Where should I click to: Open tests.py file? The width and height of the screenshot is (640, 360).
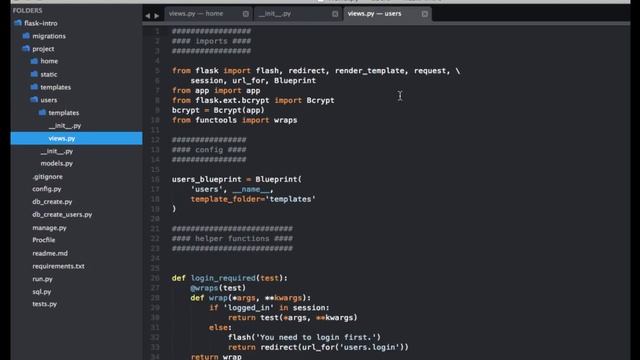tap(44, 304)
